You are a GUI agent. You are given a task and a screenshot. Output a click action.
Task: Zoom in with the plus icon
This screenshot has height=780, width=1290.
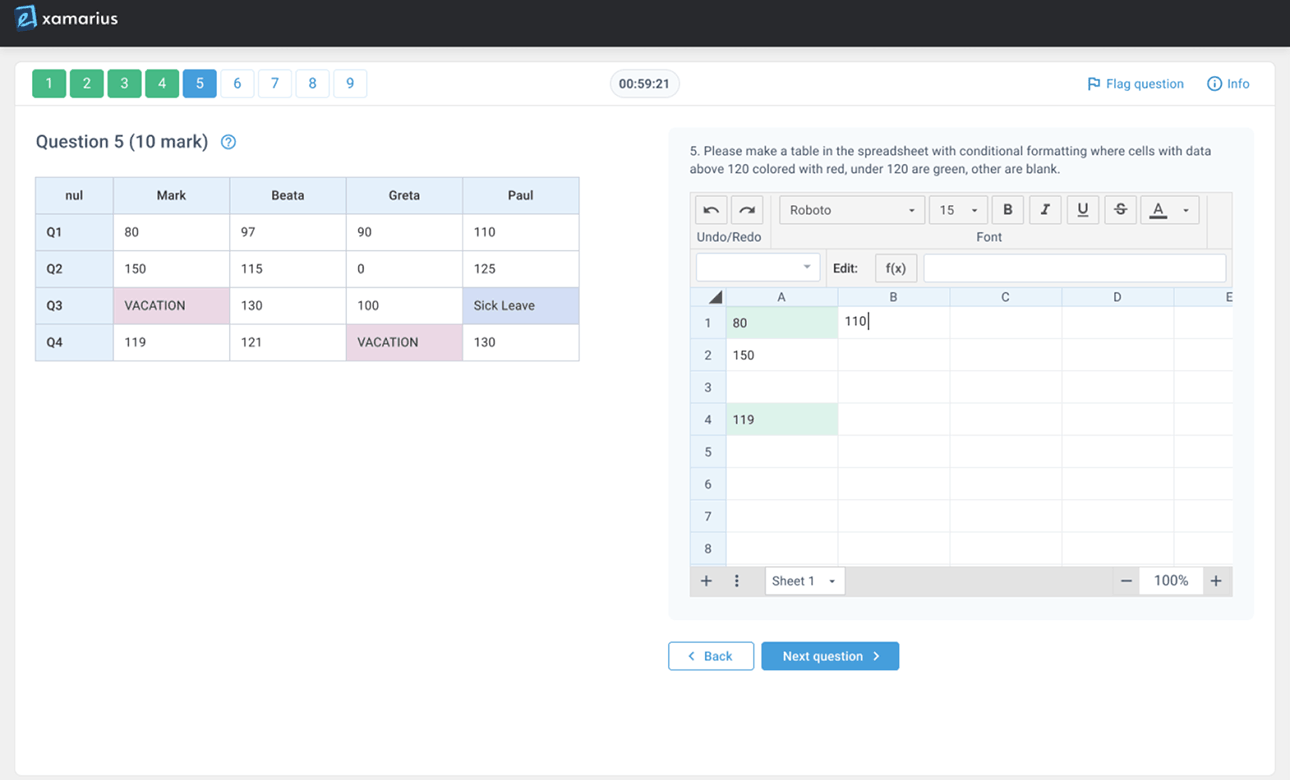point(1216,581)
